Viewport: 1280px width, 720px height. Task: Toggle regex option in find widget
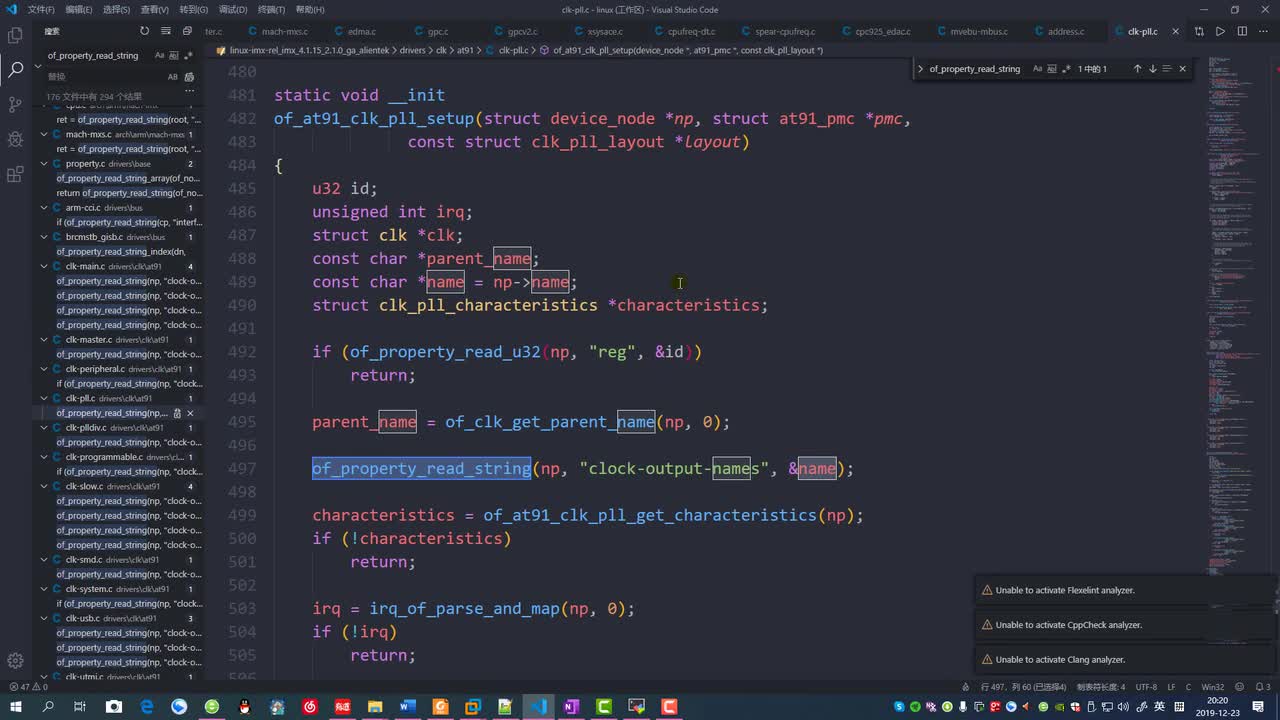click(1066, 69)
